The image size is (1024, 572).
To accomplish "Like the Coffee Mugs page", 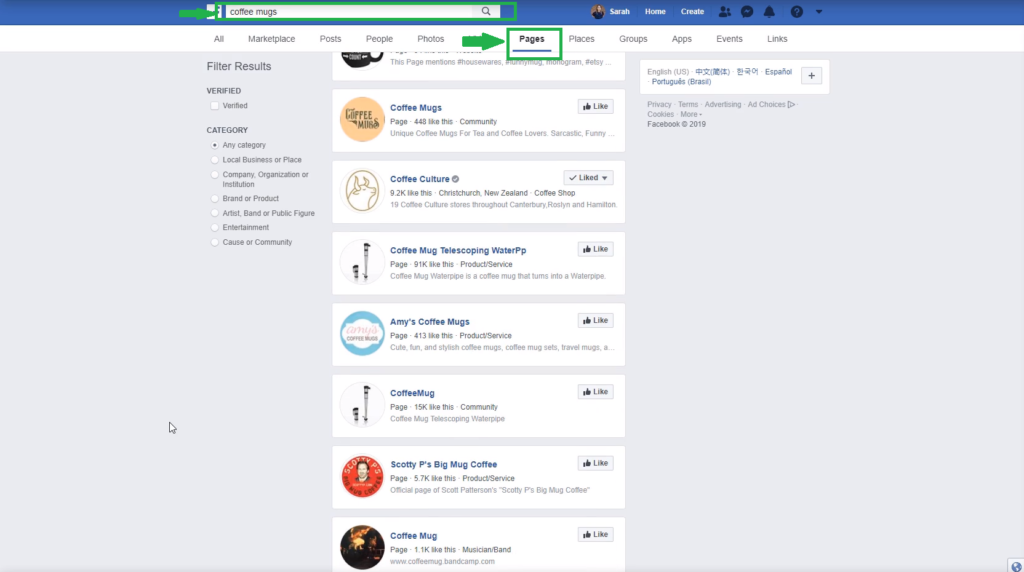I will pos(595,106).
